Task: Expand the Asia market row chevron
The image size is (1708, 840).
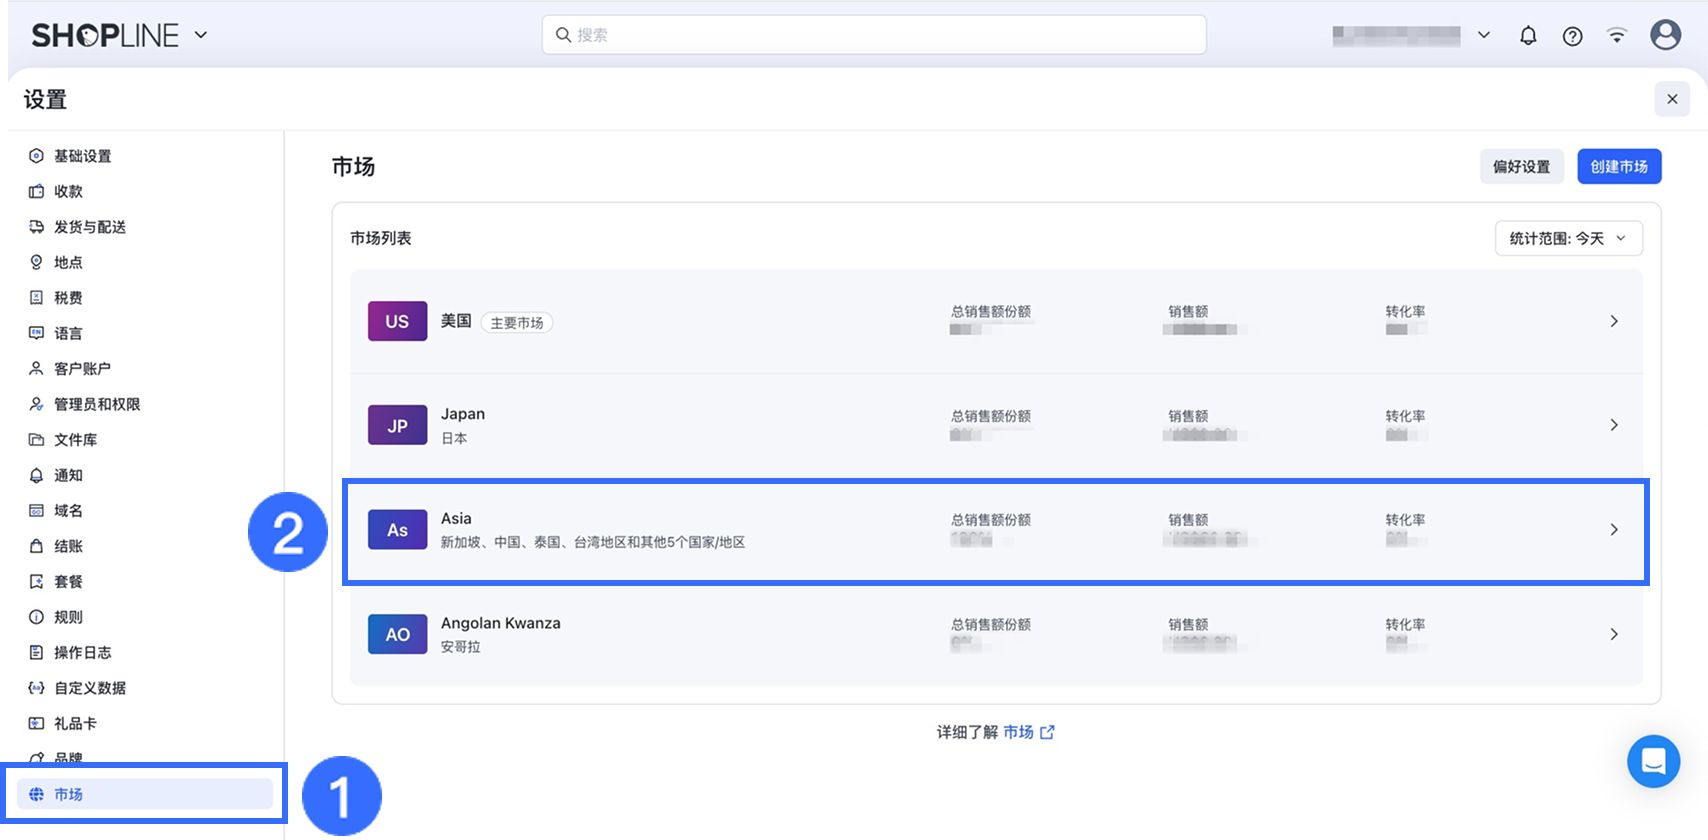Action: coord(1613,530)
